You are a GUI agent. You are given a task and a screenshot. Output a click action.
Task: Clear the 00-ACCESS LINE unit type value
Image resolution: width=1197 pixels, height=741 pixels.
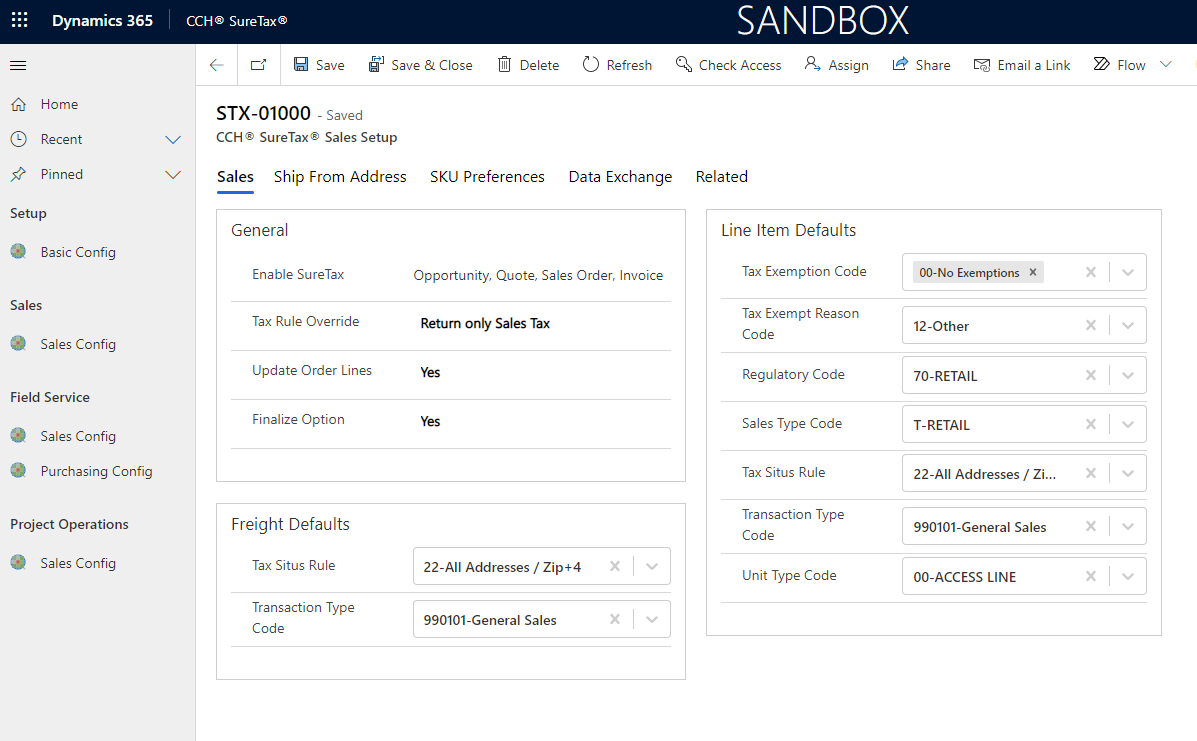1091,576
